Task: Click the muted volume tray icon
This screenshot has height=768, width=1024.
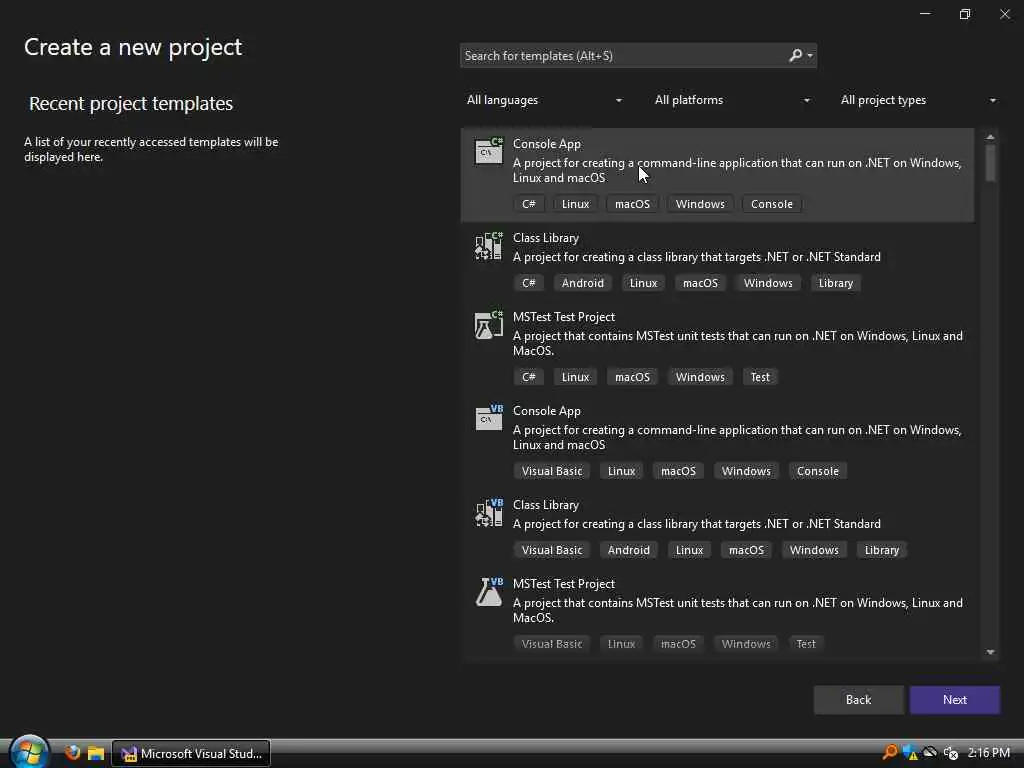Action: [951, 753]
